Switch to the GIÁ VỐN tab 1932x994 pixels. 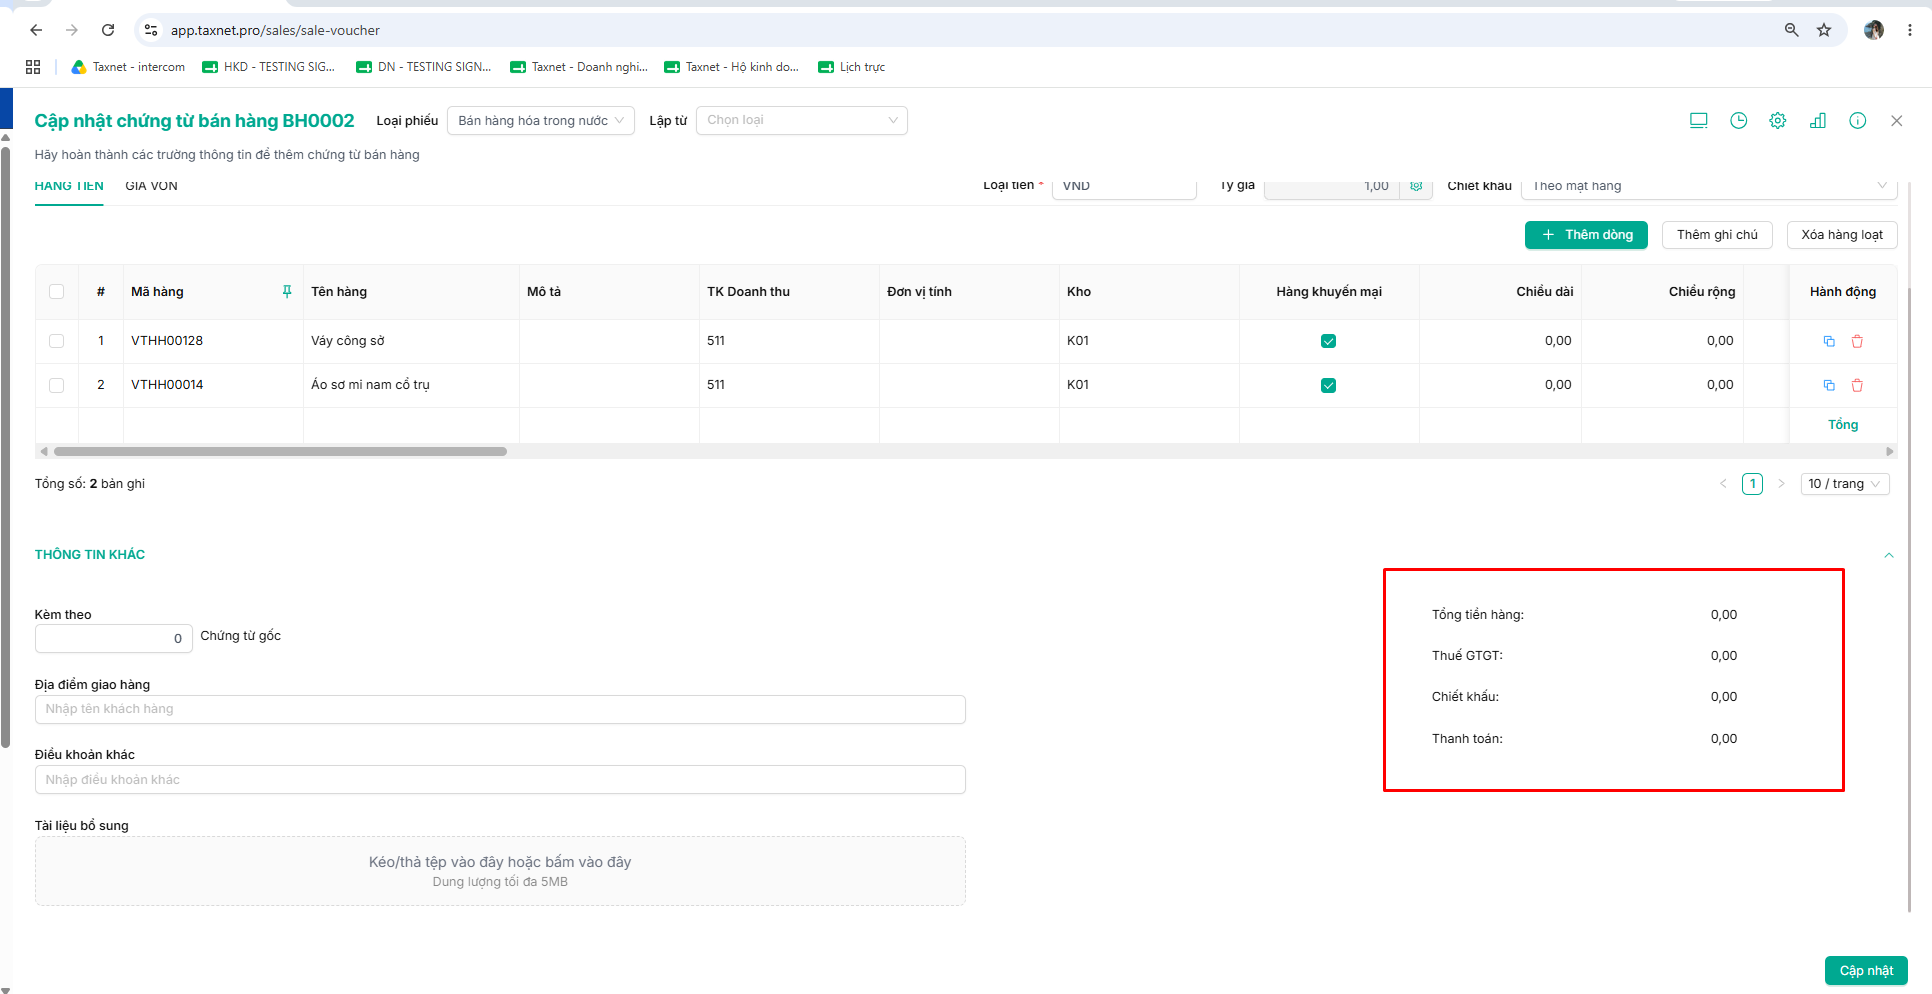[151, 186]
